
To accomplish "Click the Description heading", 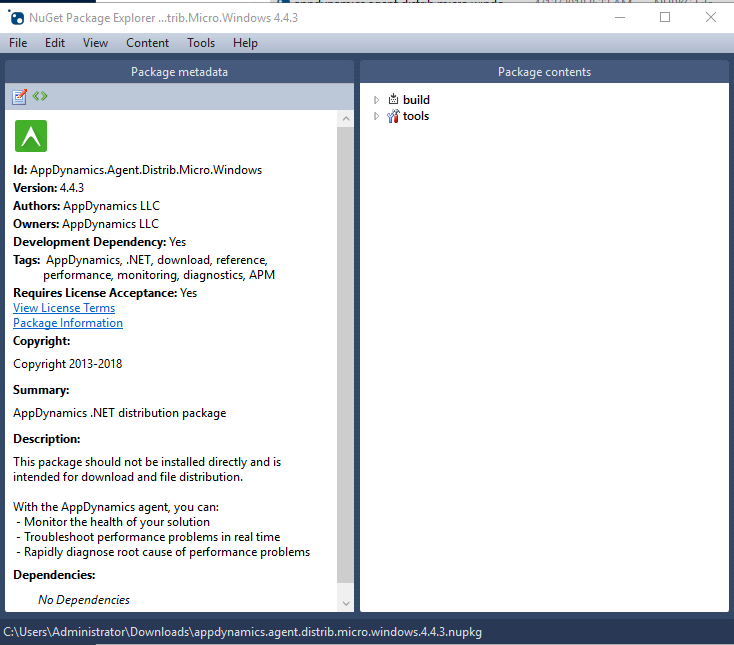I will tap(47, 439).
